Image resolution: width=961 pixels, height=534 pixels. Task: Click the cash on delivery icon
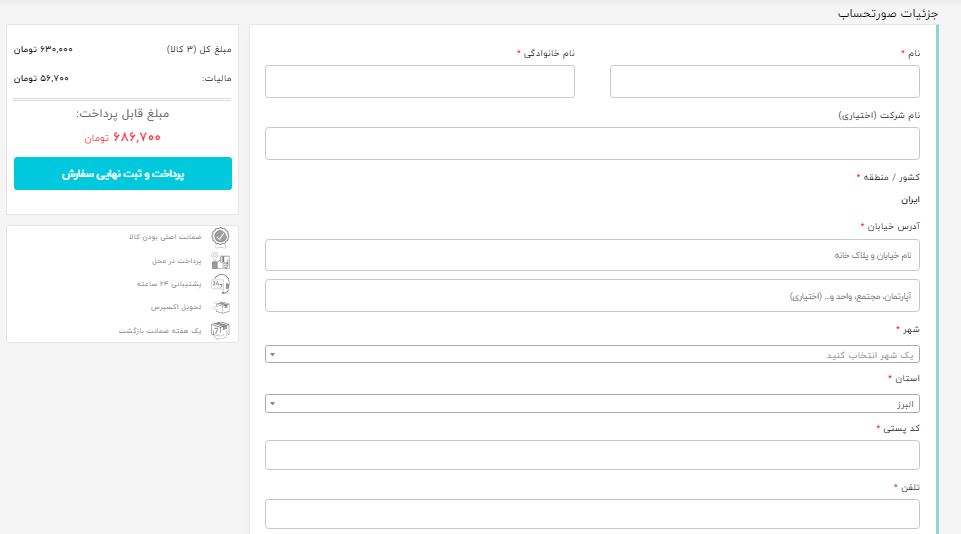point(220,261)
